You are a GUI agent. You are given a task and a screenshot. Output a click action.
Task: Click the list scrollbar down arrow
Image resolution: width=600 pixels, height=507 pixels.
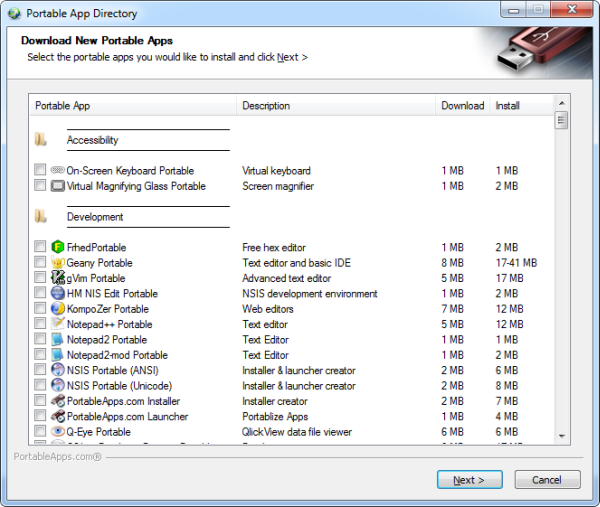click(x=561, y=436)
